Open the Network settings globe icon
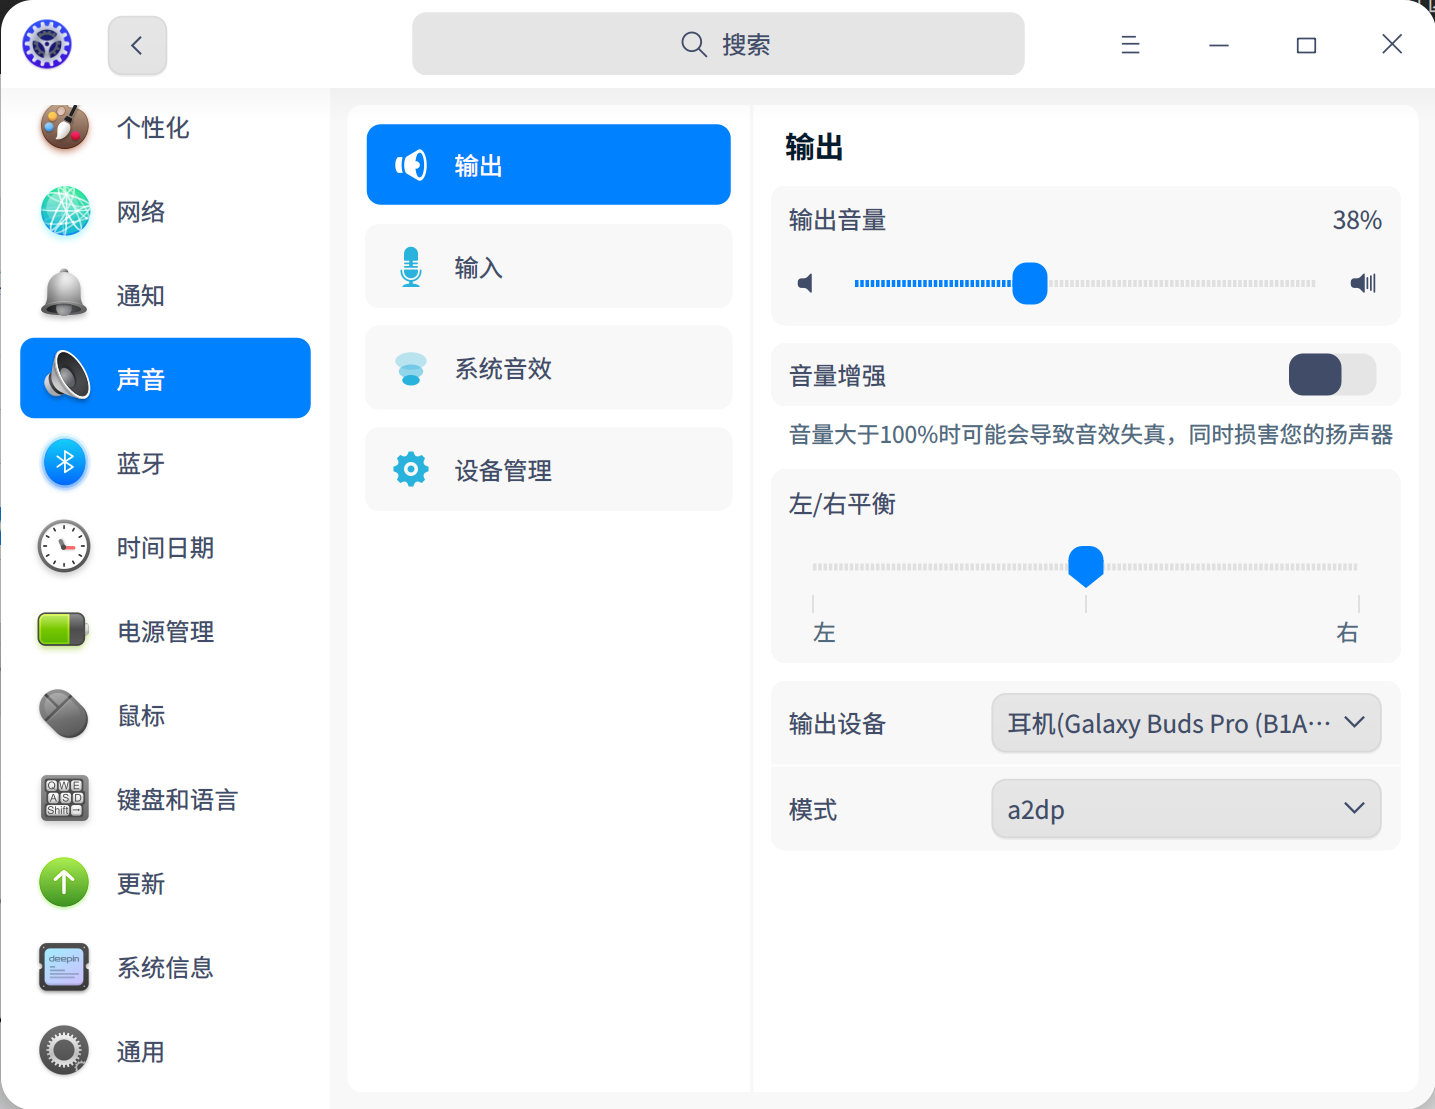1435x1109 pixels. click(x=65, y=211)
